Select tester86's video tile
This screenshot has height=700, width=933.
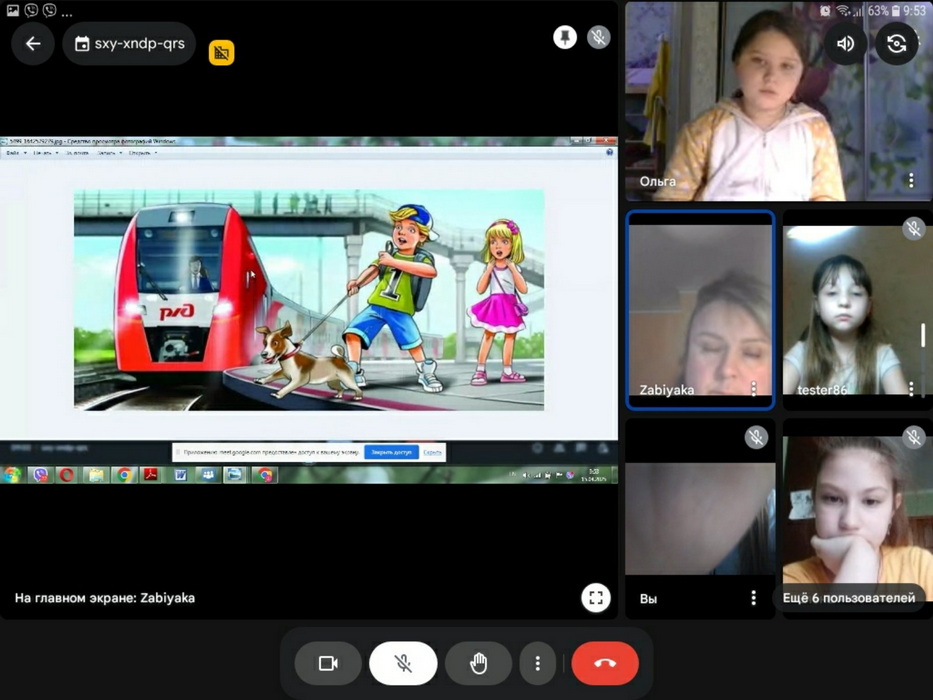(x=857, y=310)
